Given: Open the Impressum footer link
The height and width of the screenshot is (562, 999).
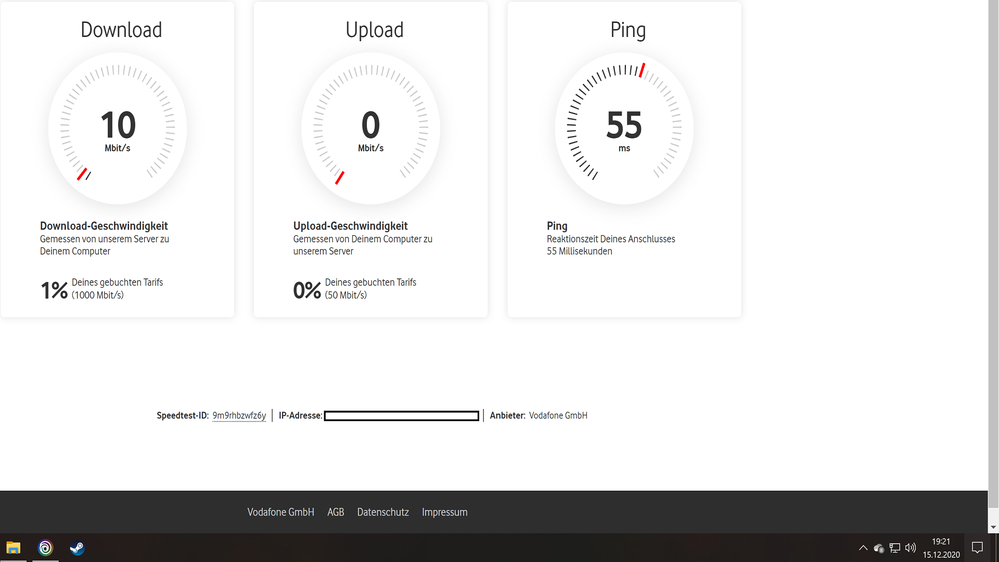Looking at the screenshot, I should [445, 512].
